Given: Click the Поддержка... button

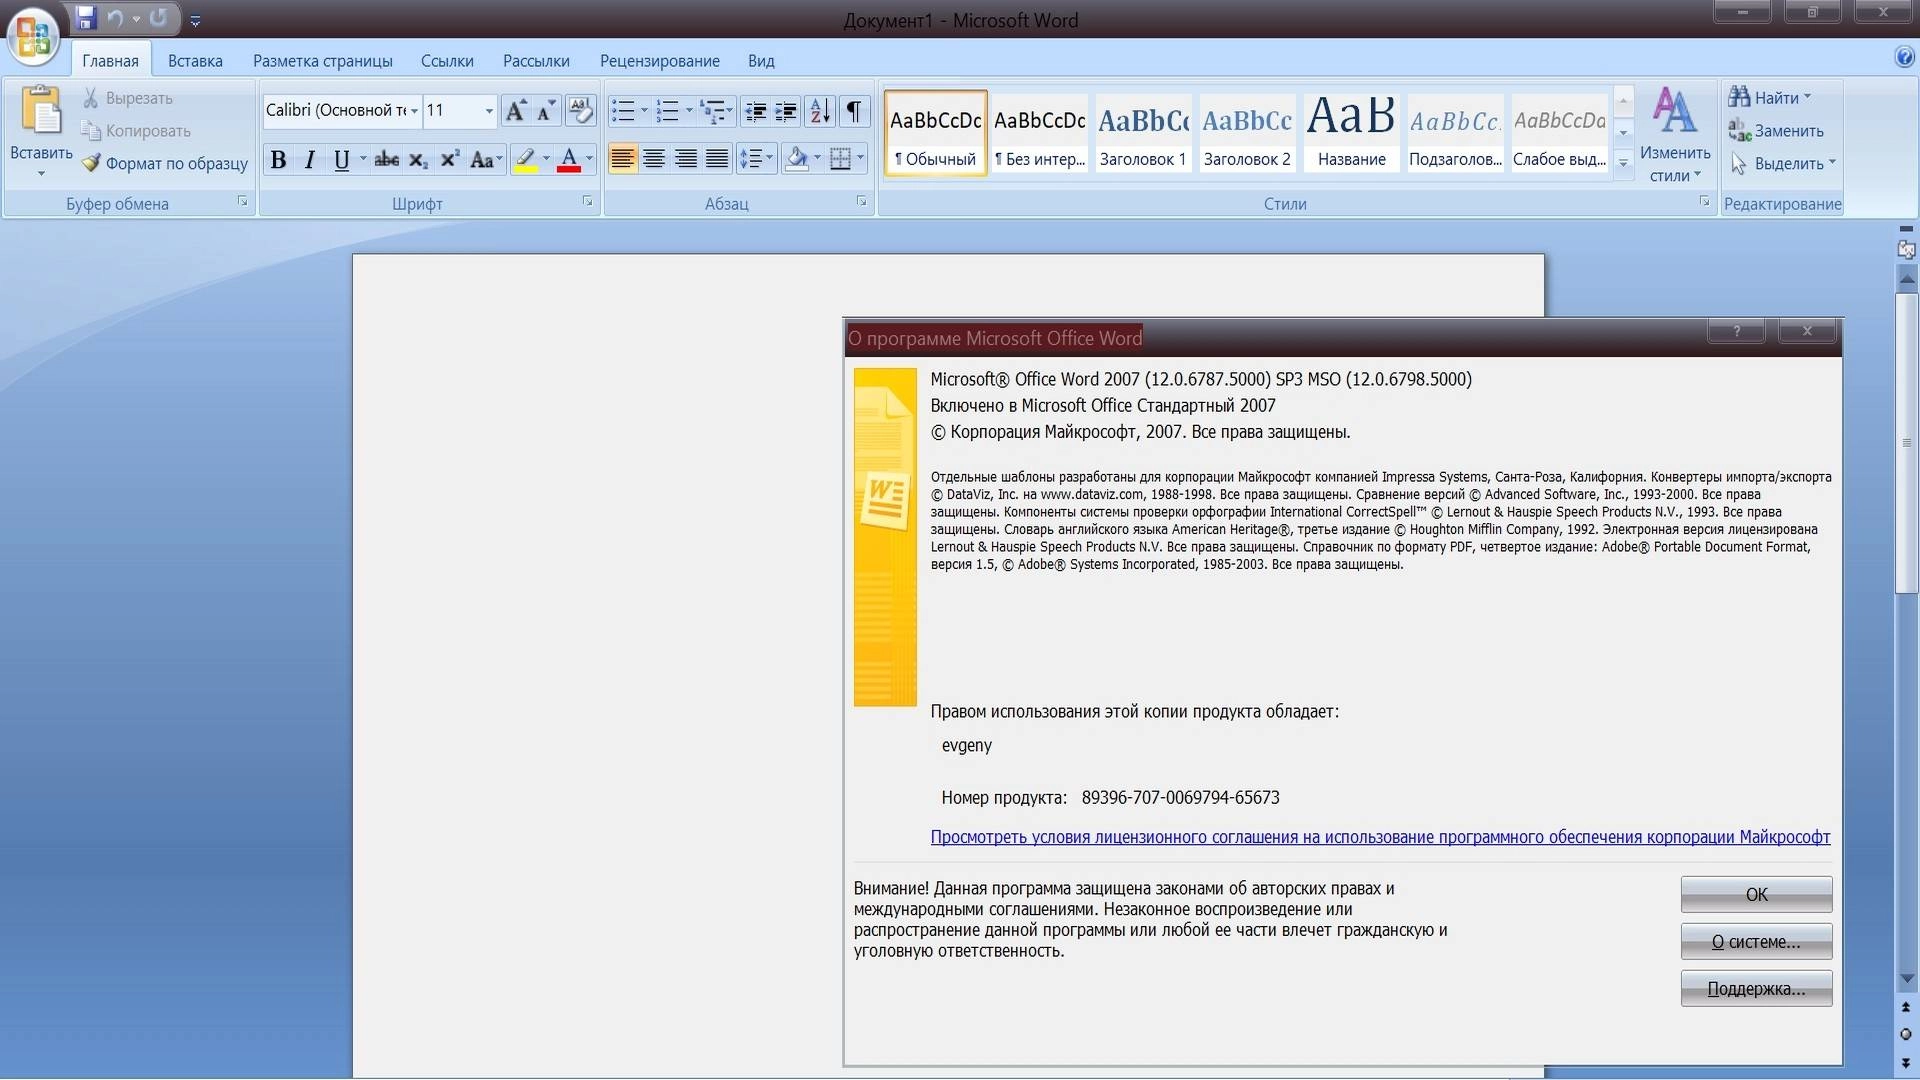Looking at the screenshot, I should click(x=1756, y=989).
